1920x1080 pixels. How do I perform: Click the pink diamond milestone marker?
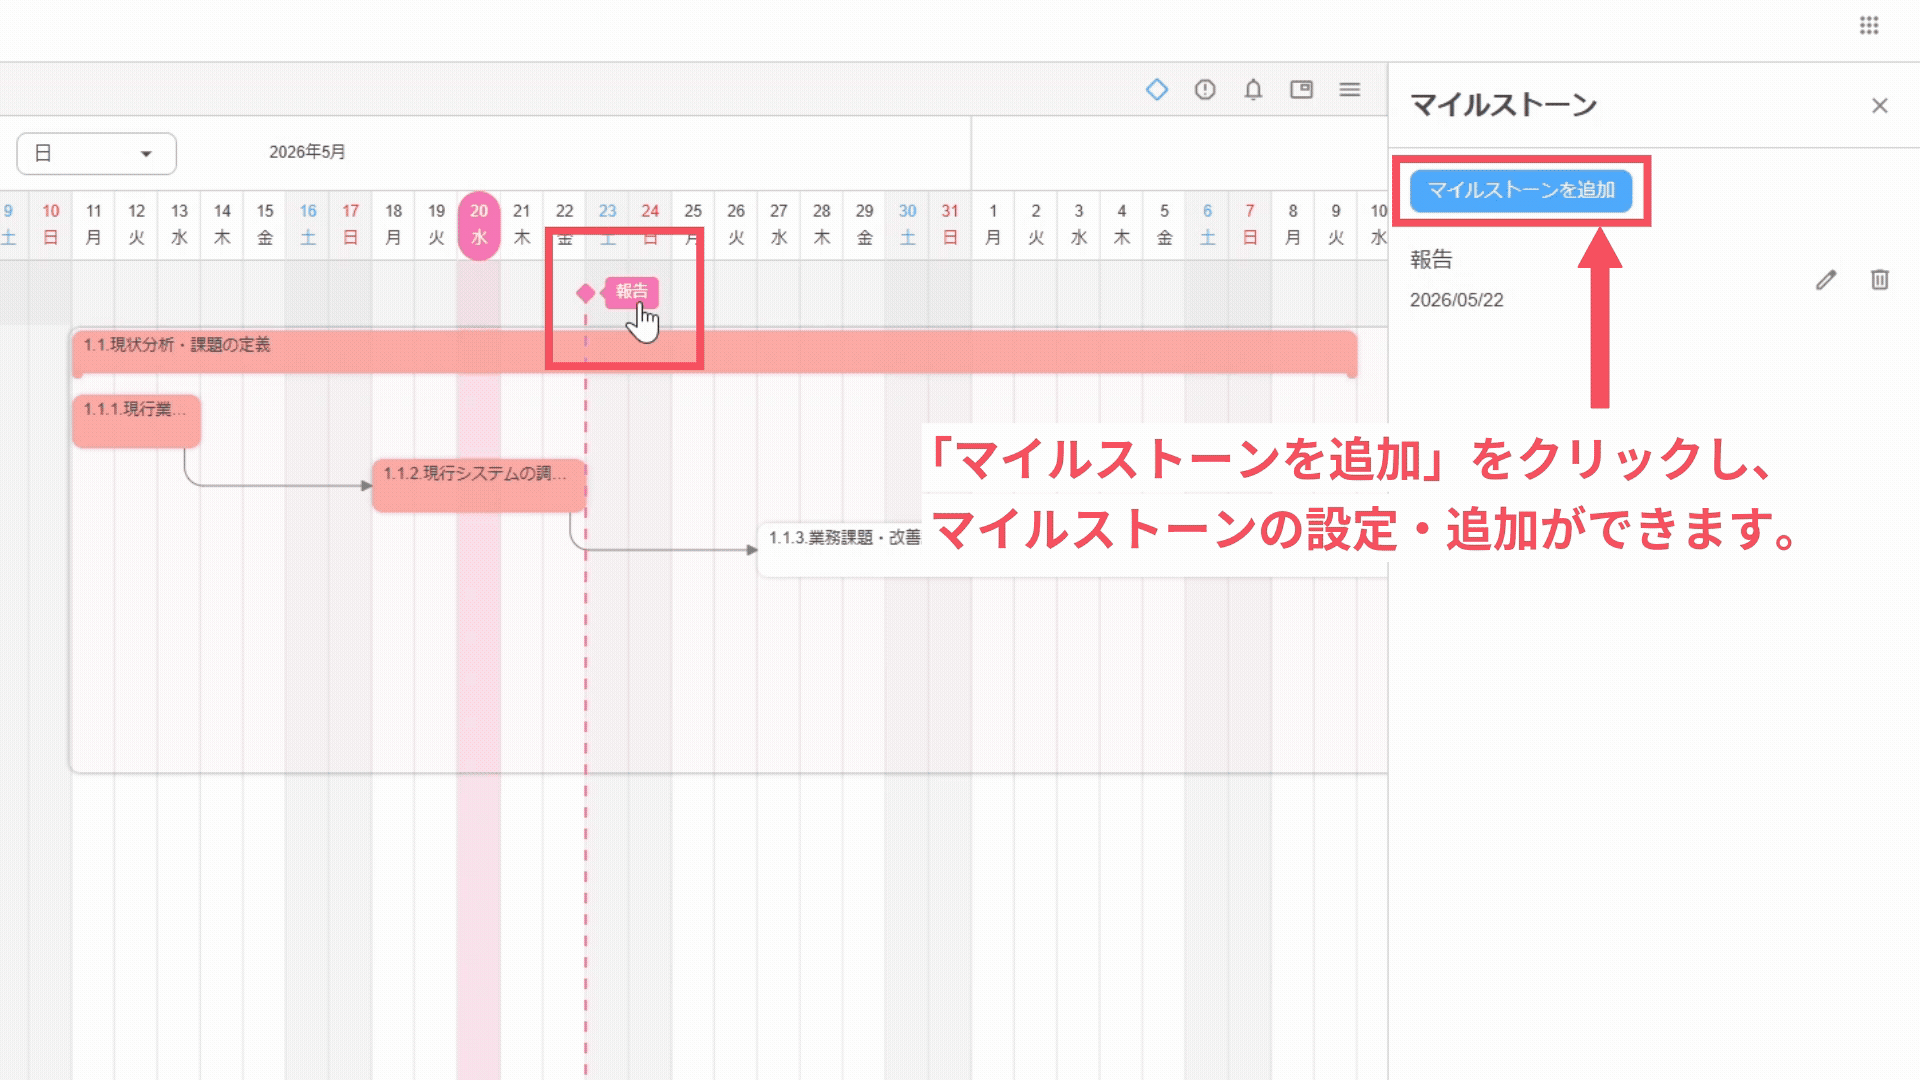pyautogui.click(x=586, y=293)
